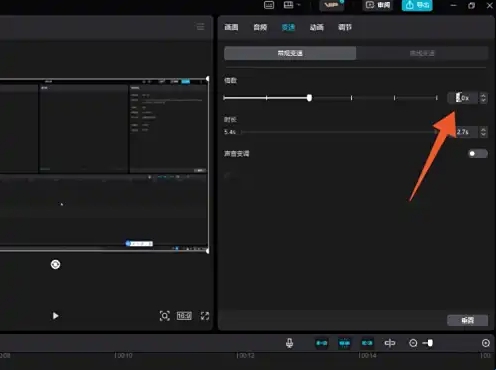The height and width of the screenshot is (370, 496).
Task: Click the microphone record voiceover icon
Action: (289, 343)
